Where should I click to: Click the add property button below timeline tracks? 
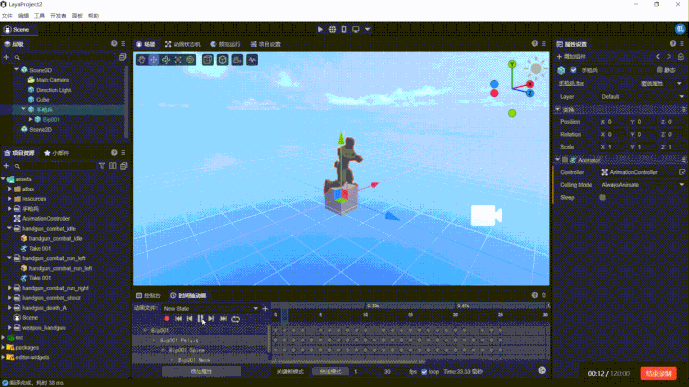pyautogui.click(x=201, y=372)
